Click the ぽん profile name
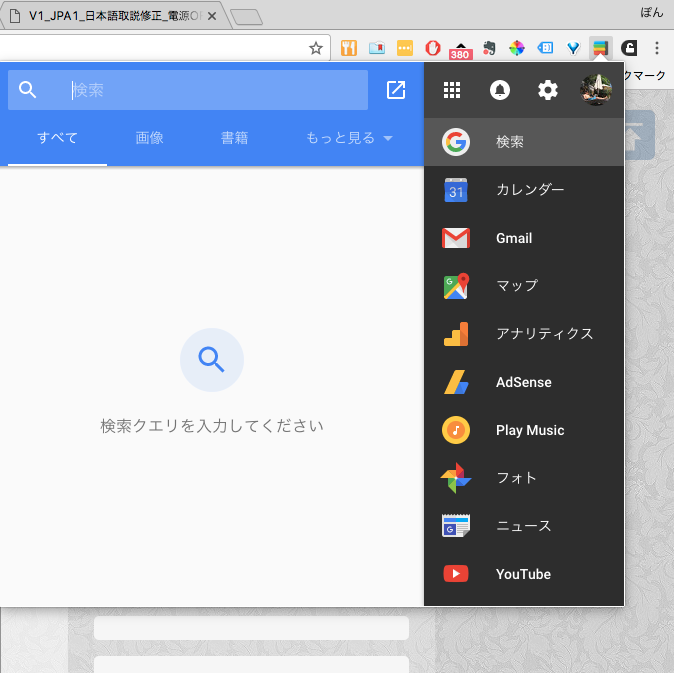Screen dimensions: 674x673 [652, 12]
